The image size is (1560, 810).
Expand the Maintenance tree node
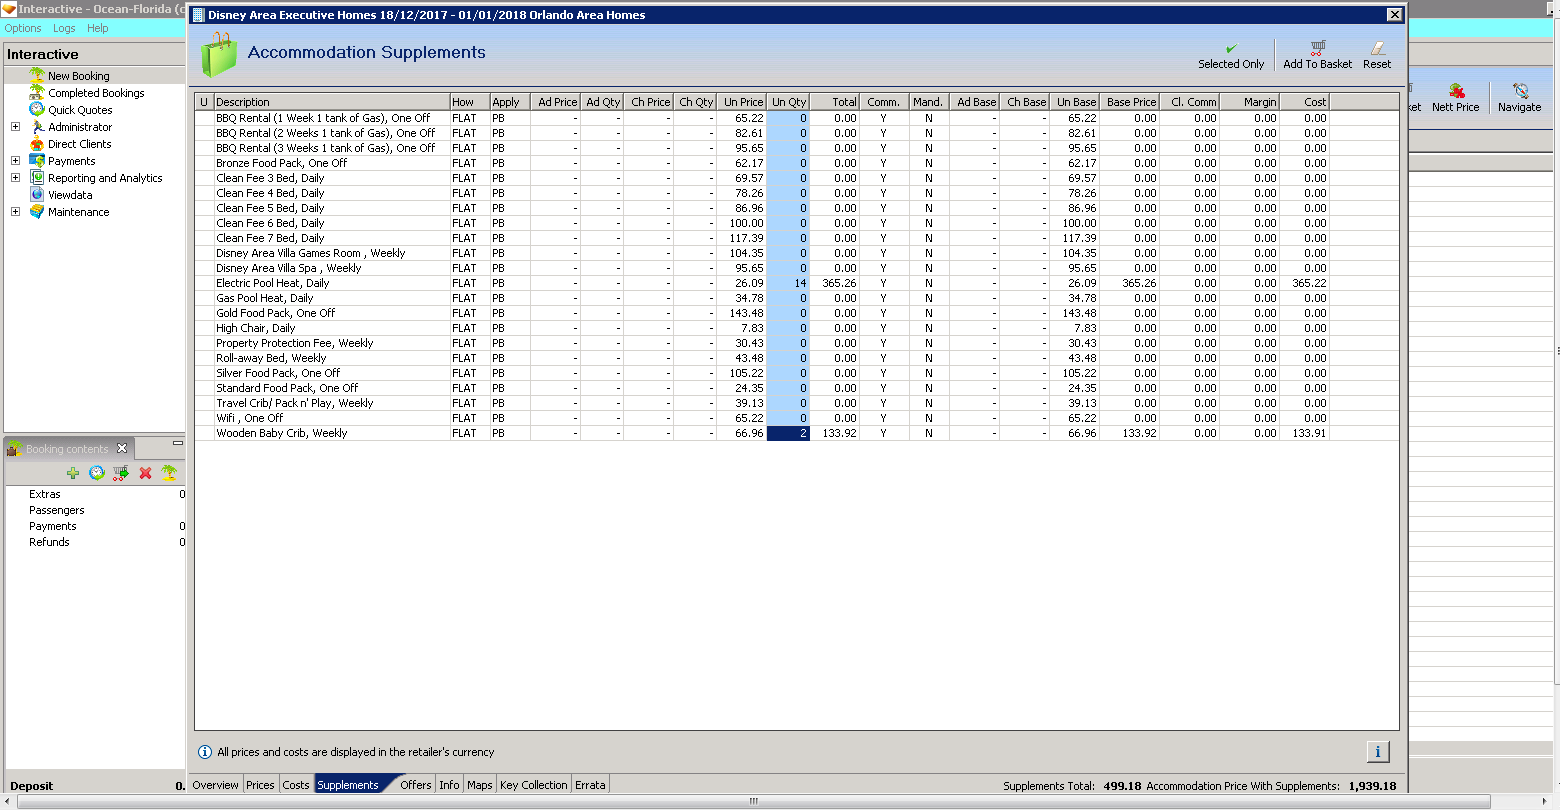(15, 212)
